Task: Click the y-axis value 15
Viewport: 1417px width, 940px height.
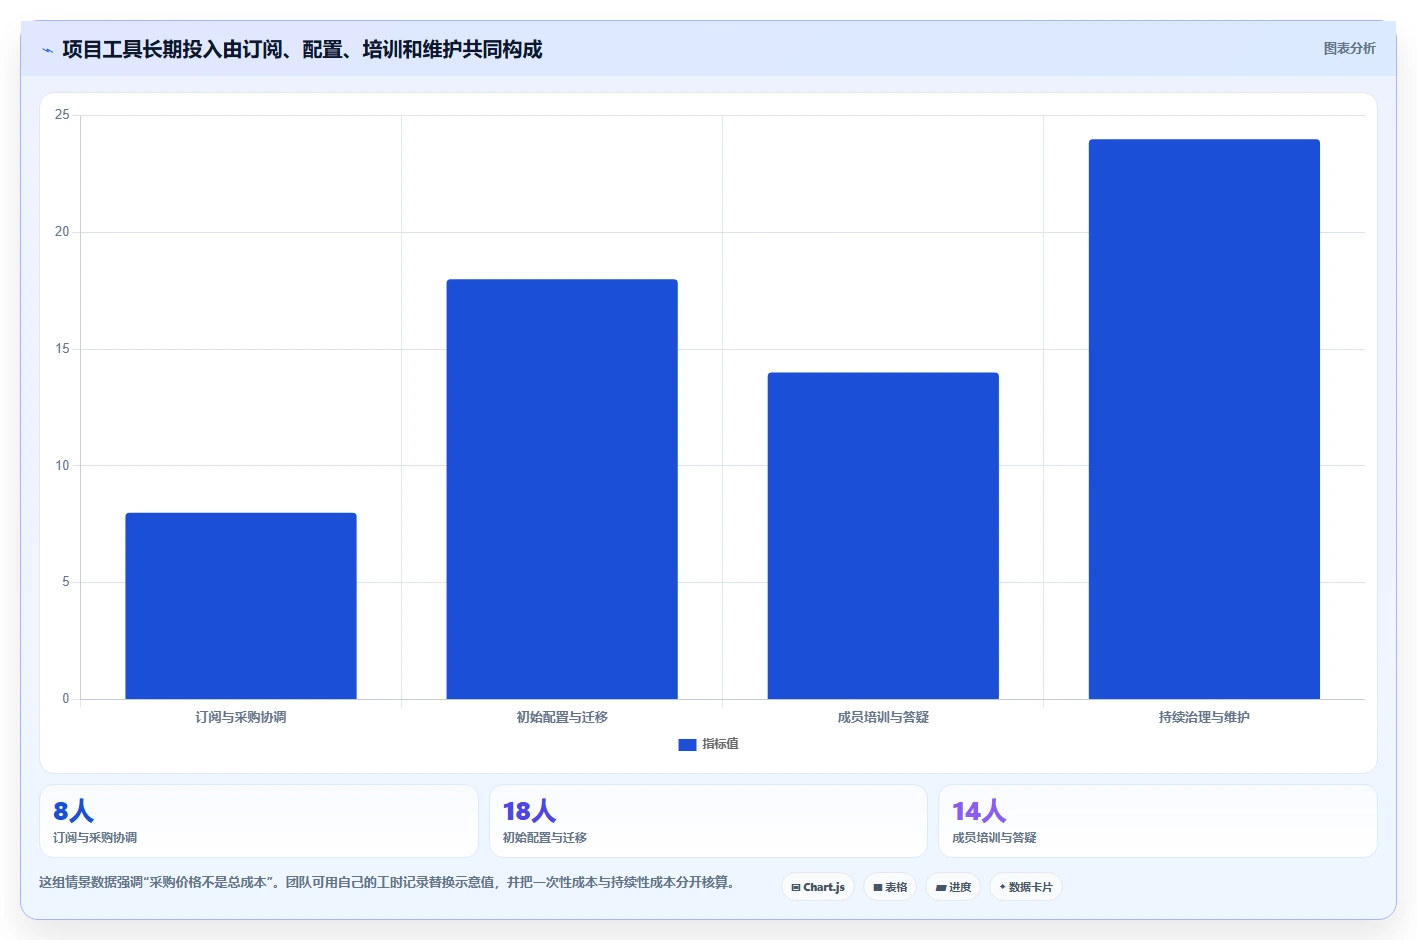Action: point(62,349)
